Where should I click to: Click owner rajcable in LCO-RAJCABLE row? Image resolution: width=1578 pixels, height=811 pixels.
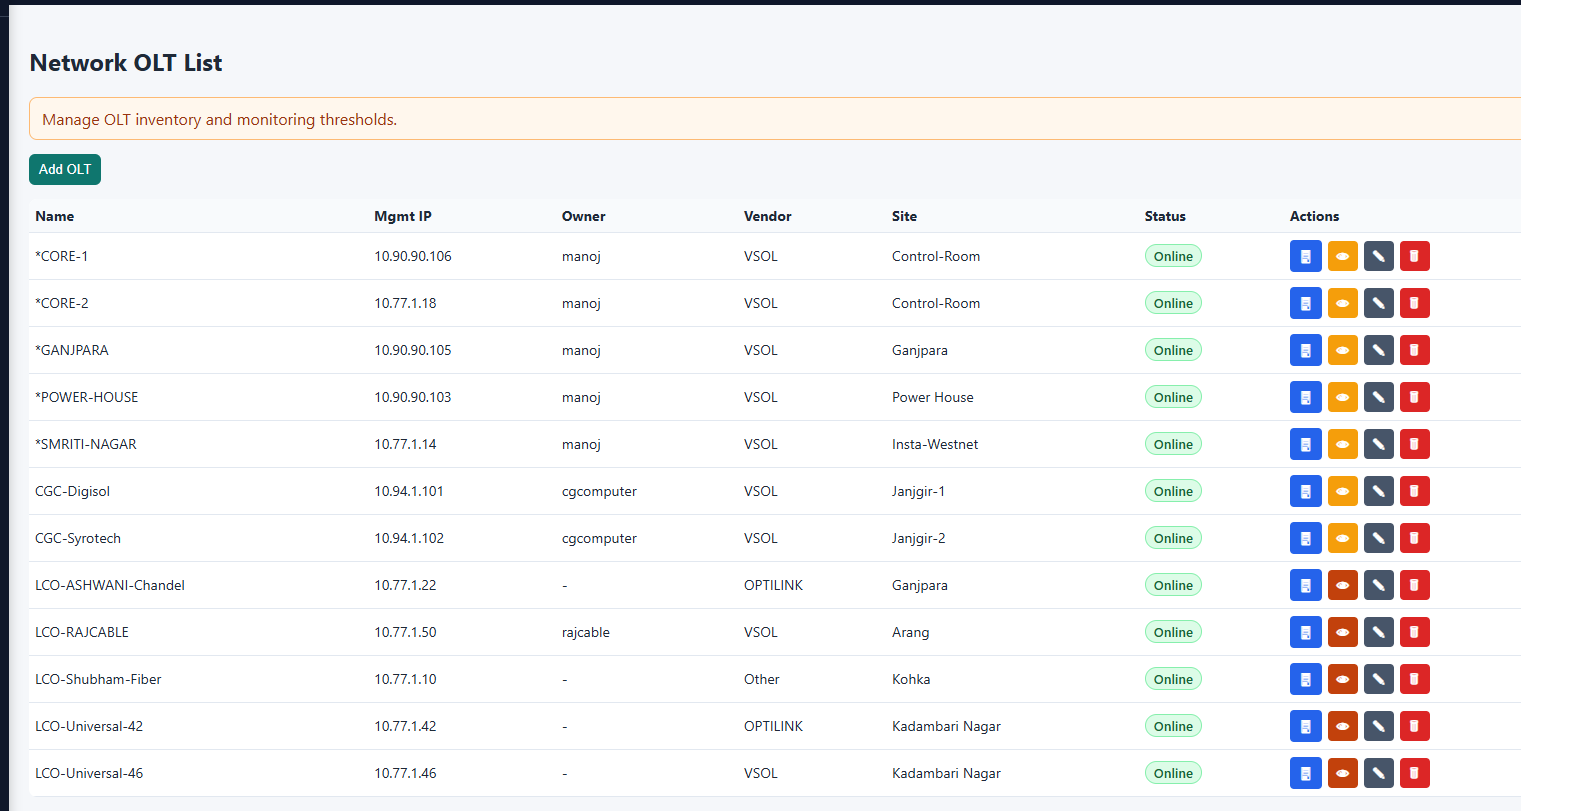tap(586, 632)
